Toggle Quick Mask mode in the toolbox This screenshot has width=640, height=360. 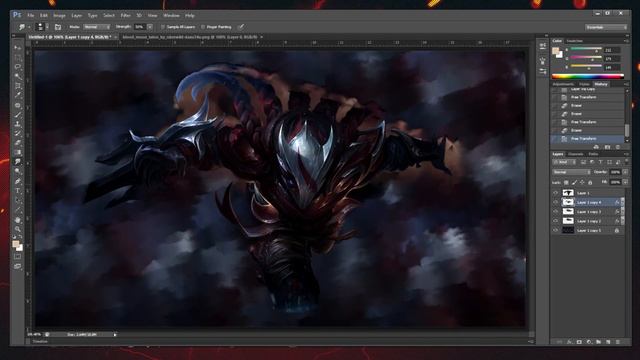pos(18,257)
